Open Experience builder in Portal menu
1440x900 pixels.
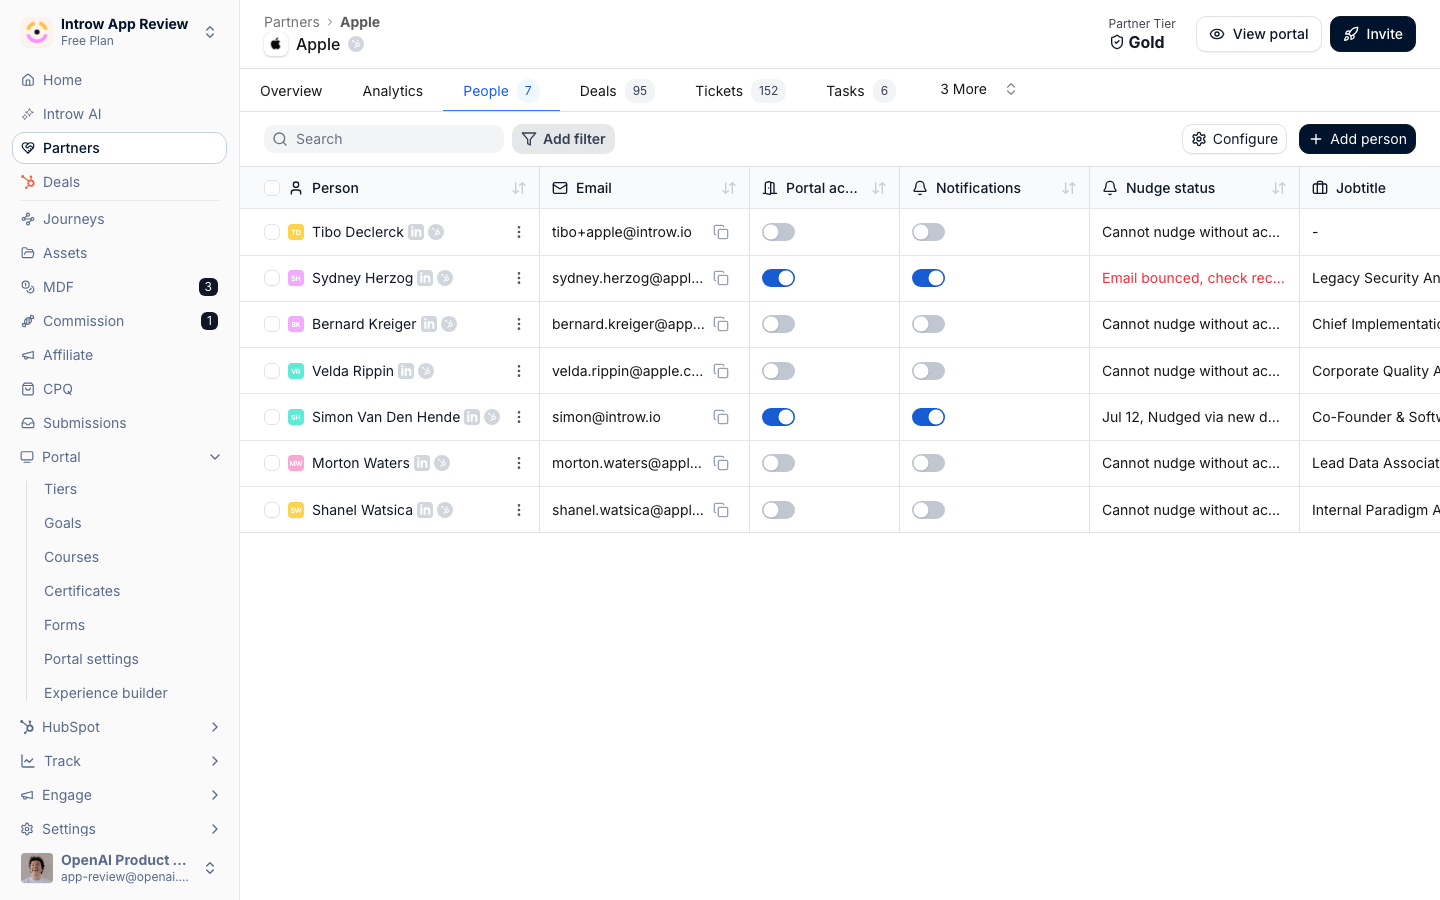(106, 693)
